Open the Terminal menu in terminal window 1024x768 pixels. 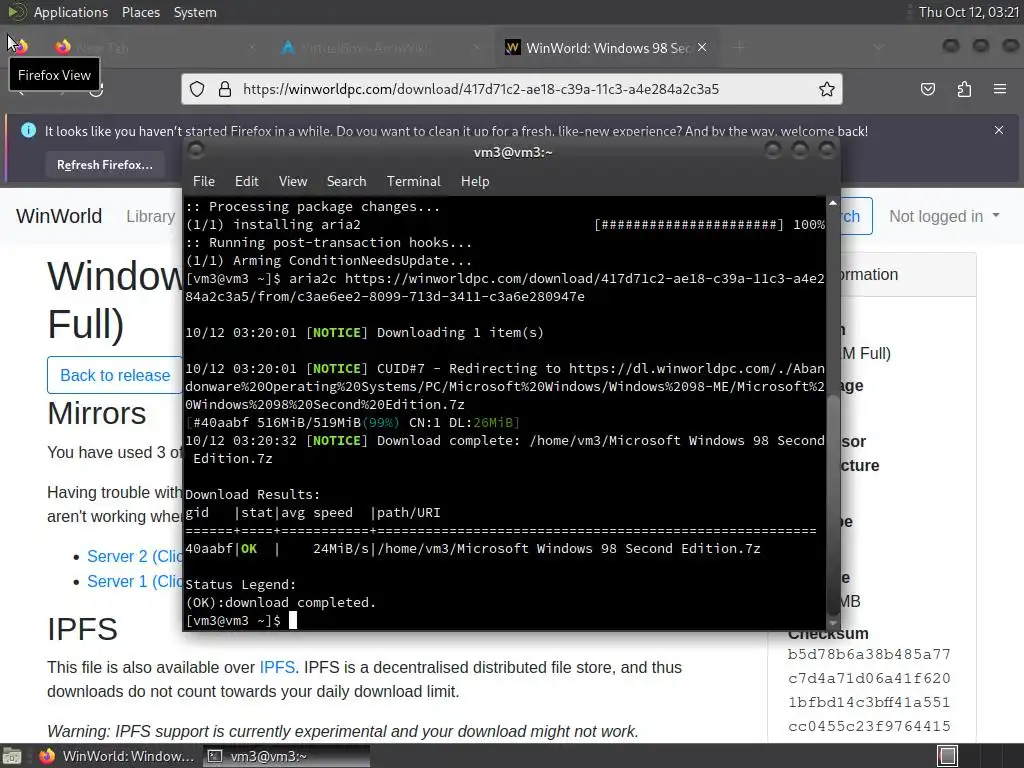413,181
